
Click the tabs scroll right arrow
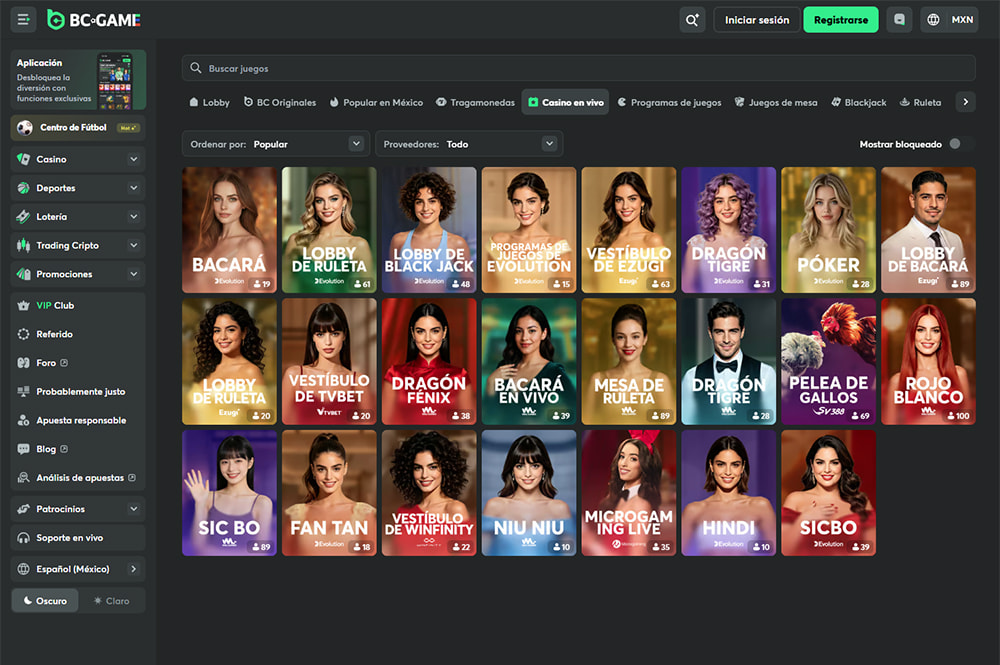point(966,102)
